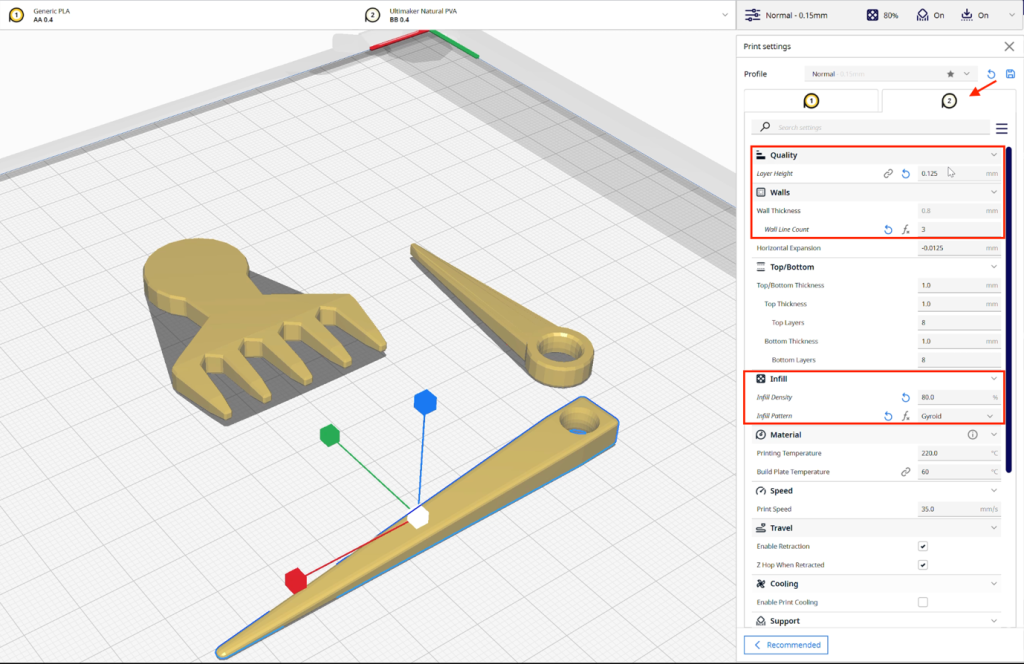Edit the Build Plate Temperature value

959,471
